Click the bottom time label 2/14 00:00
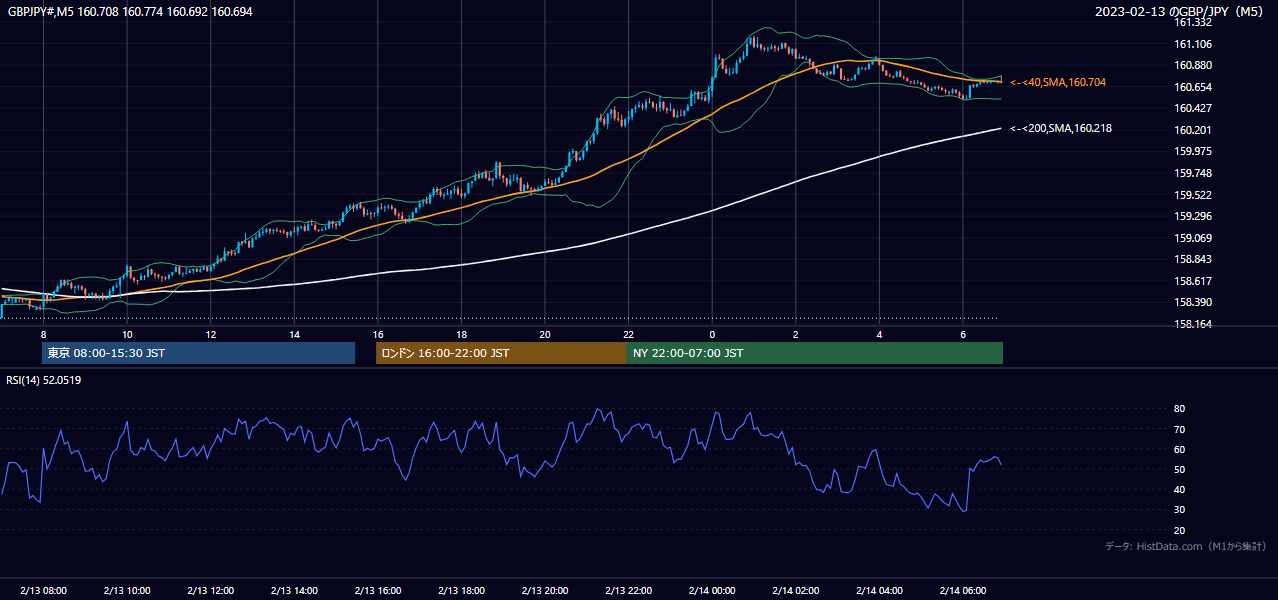Viewport: 1278px width, 600px height. pos(712,591)
